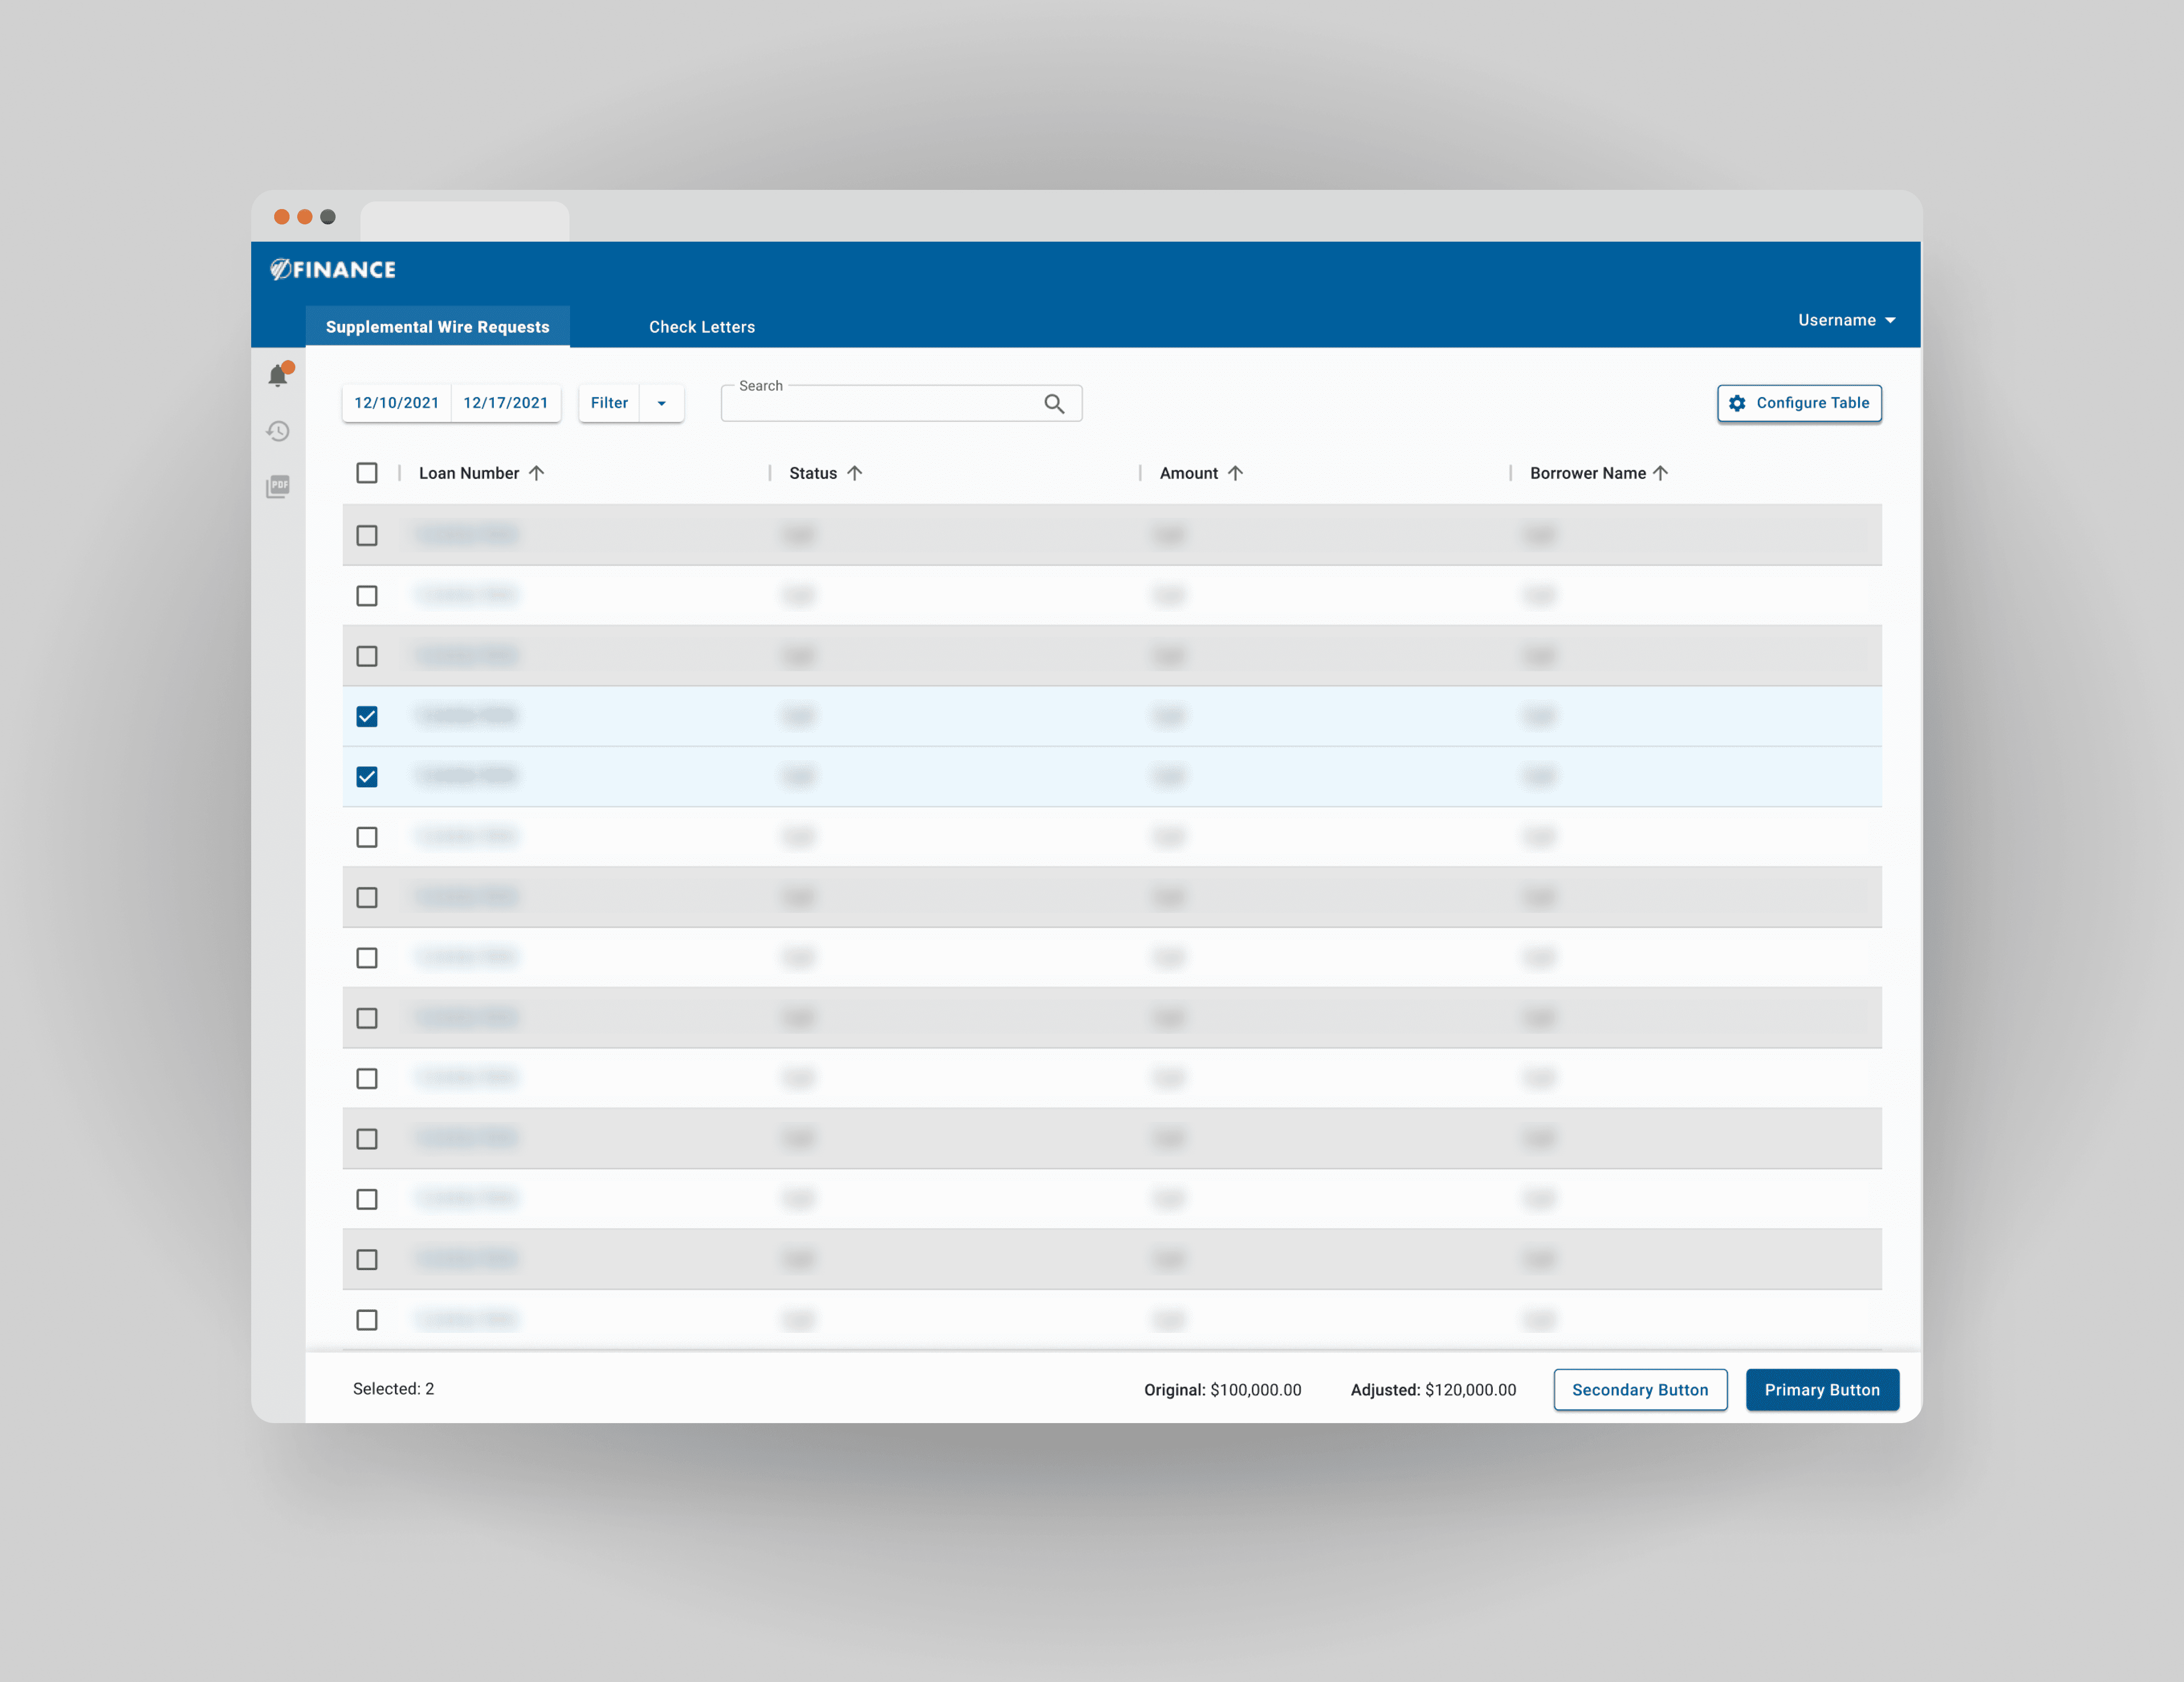Switch to the Check Letters tab

point(701,327)
